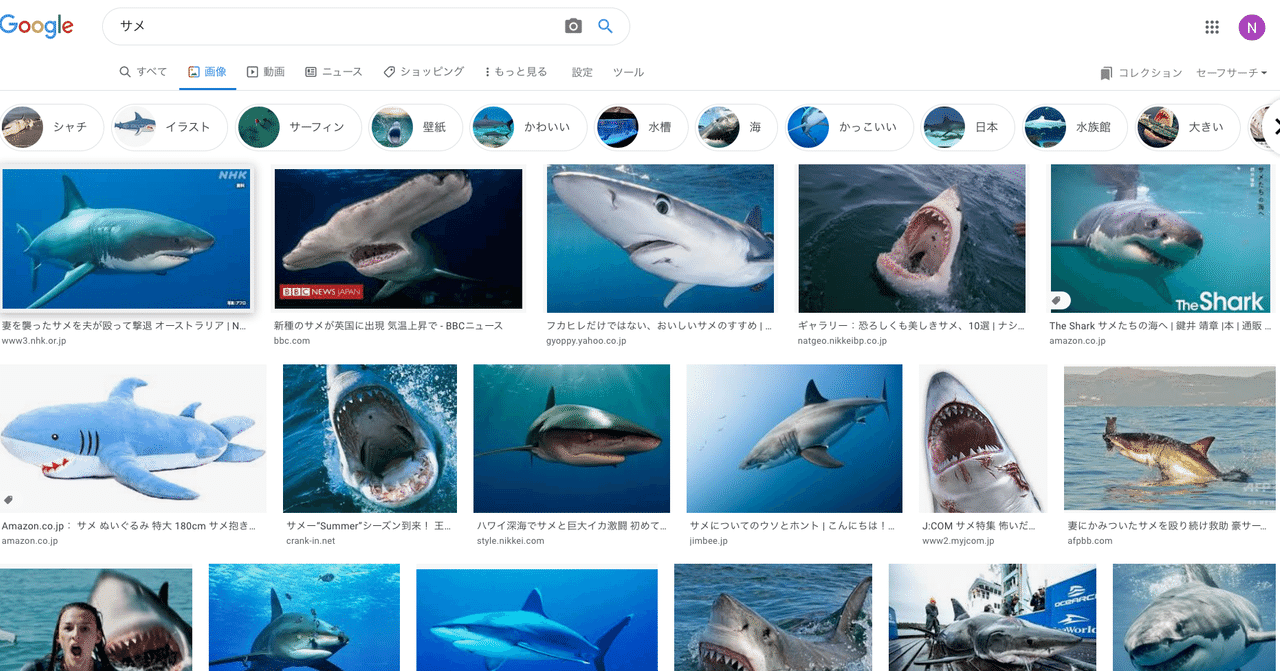
Task: Click the ショッピング tag icon
Action: (x=388, y=71)
